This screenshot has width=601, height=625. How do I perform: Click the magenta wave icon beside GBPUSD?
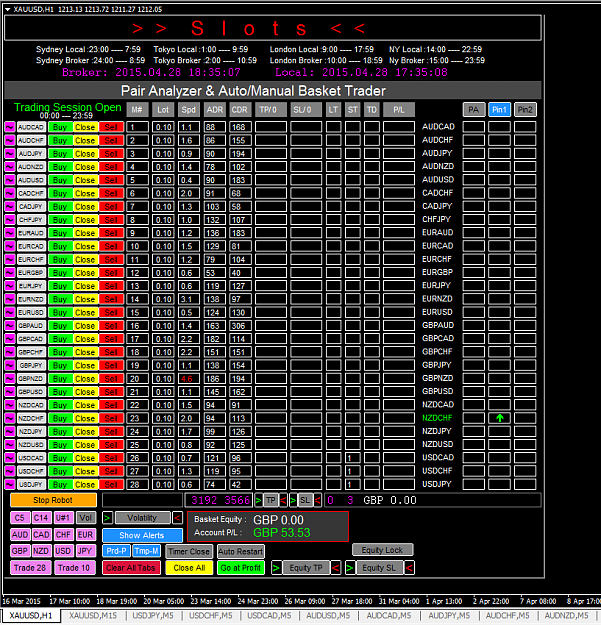pyautogui.click(x=10, y=392)
